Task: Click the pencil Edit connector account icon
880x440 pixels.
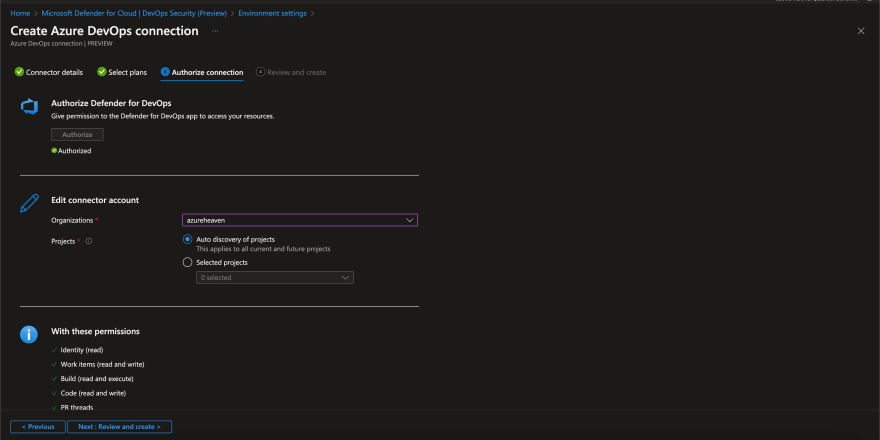Action: tap(29, 203)
